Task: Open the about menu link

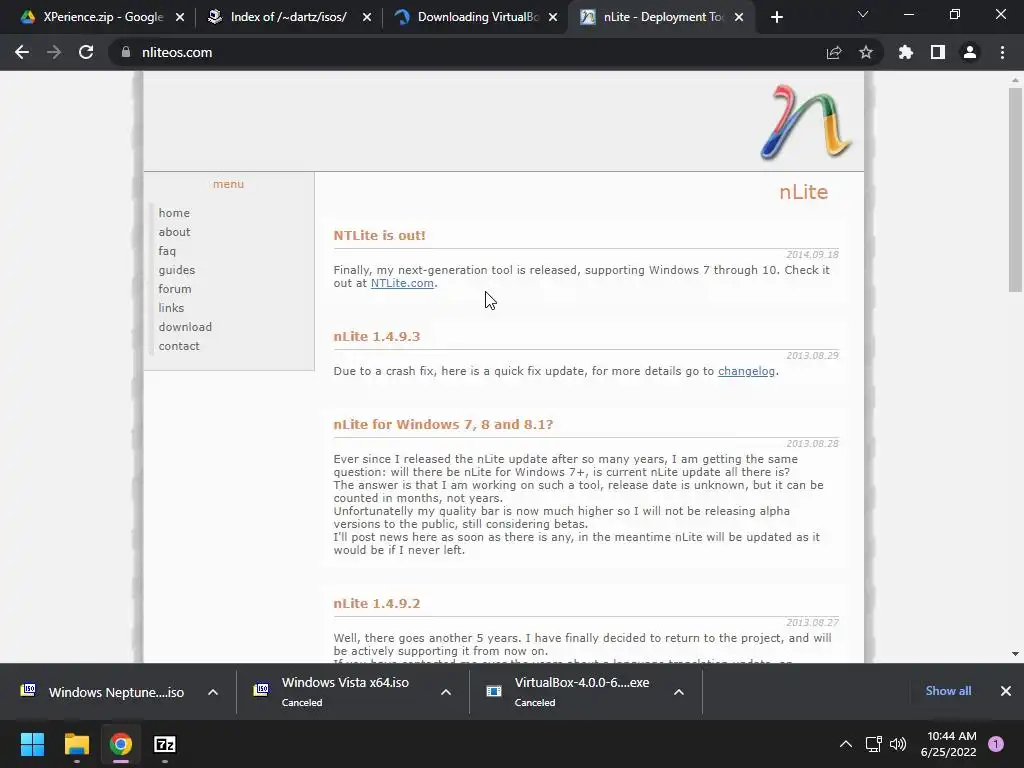Action: click(x=174, y=232)
